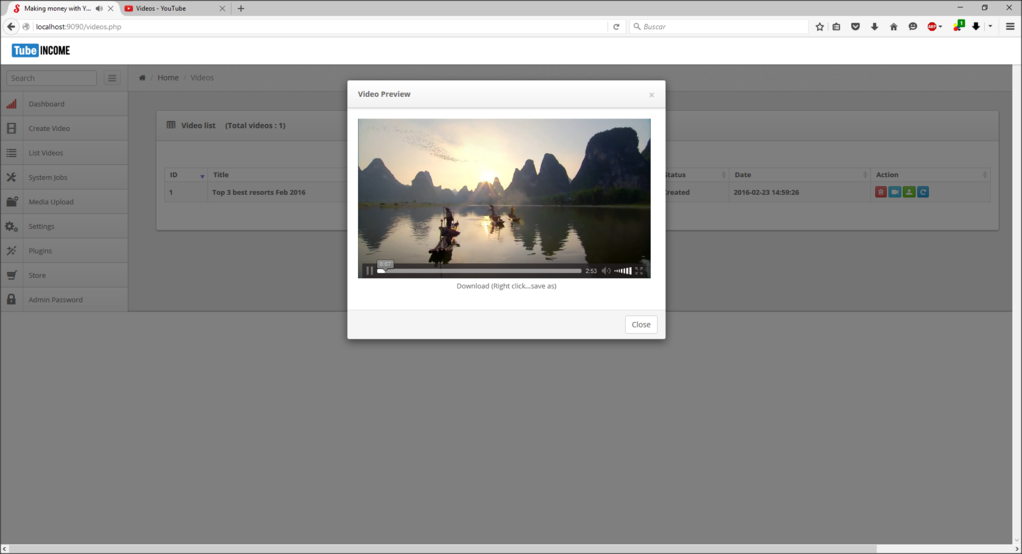
Task: Save to Pocket using the Pocket icon
Action: (855, 27)
